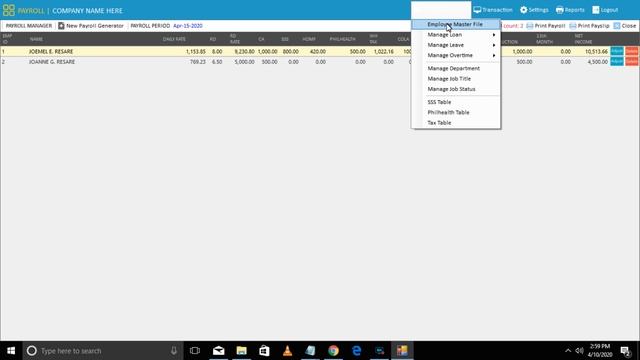Image resolution: width=640 pixels, height=360 pixels.
Task: Click the payroll app logo icon
Action: pos(9,10)
